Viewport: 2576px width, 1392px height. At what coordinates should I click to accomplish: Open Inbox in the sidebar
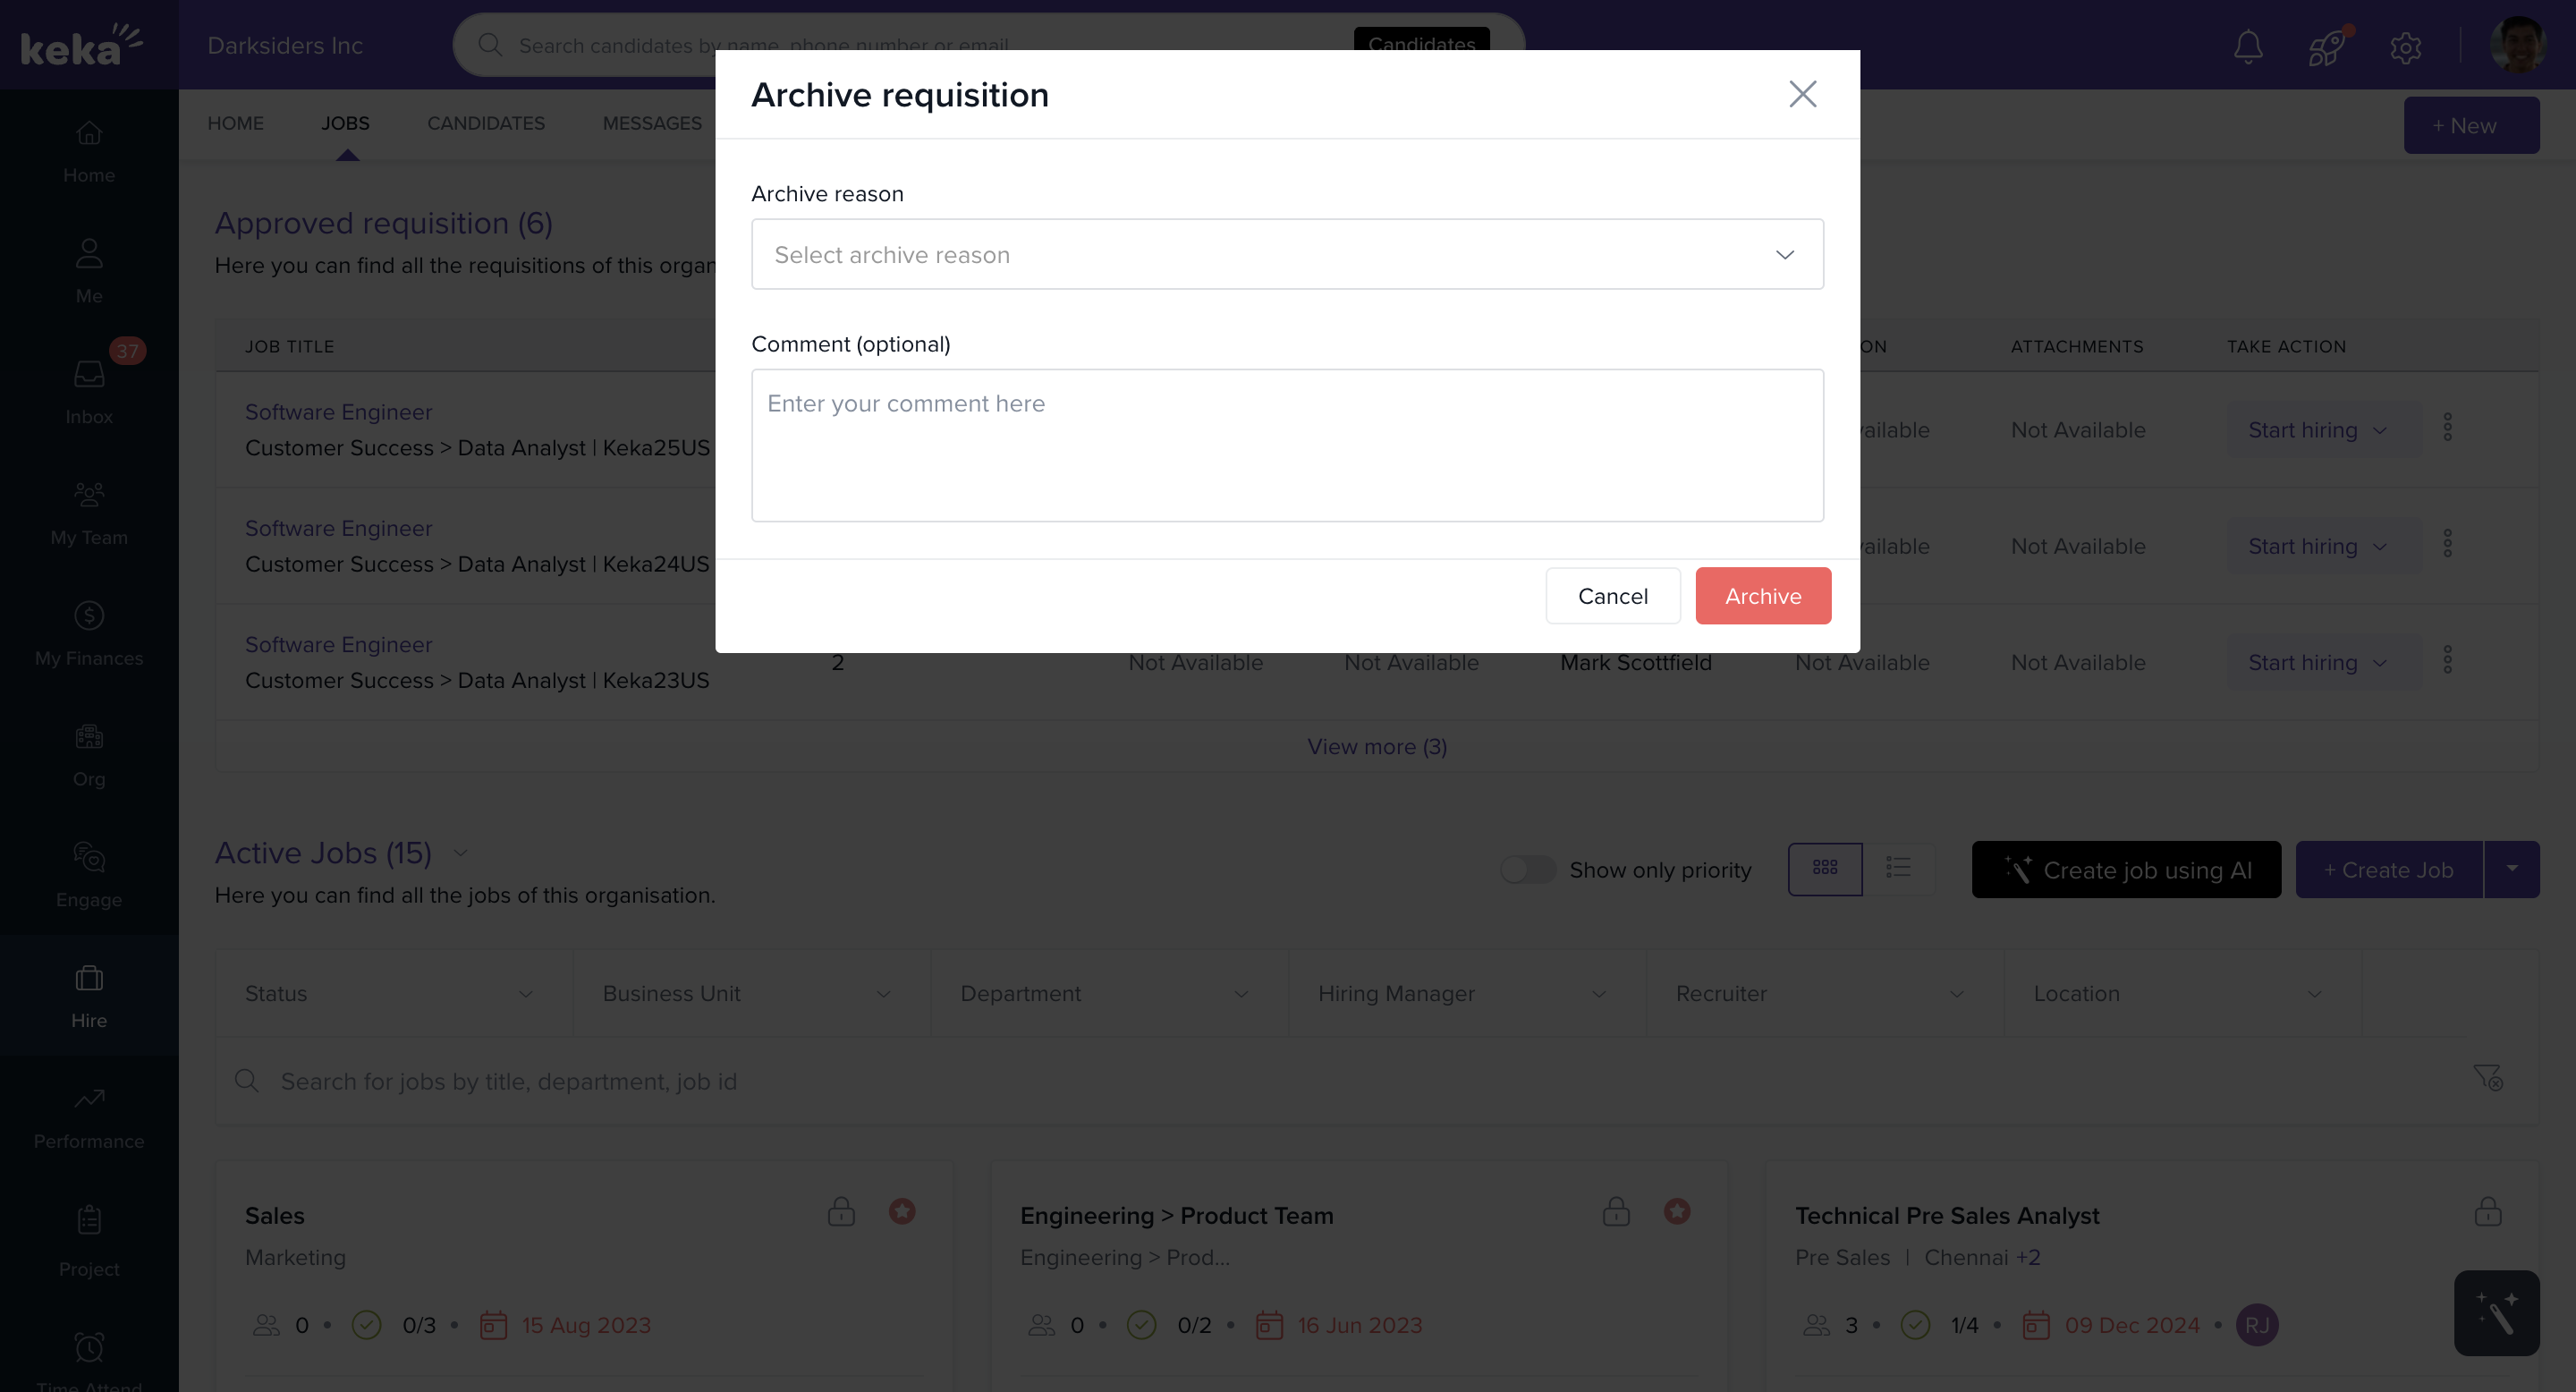pyautogui.click(x=89, y=391)
